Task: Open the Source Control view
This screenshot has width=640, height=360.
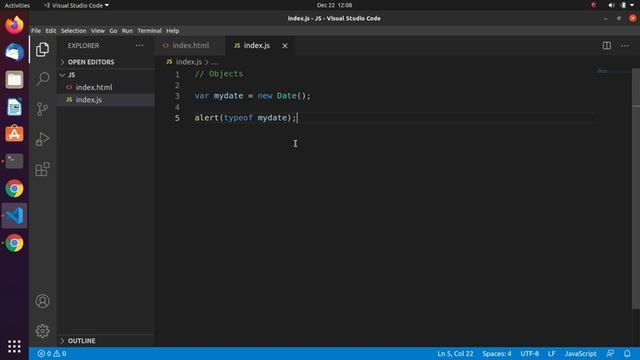Action: click(x=42, y=109)
